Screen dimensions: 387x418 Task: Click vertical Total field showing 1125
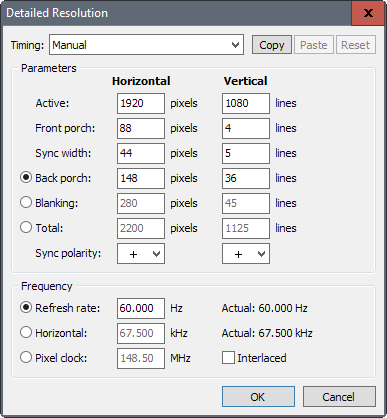[246, 228]
